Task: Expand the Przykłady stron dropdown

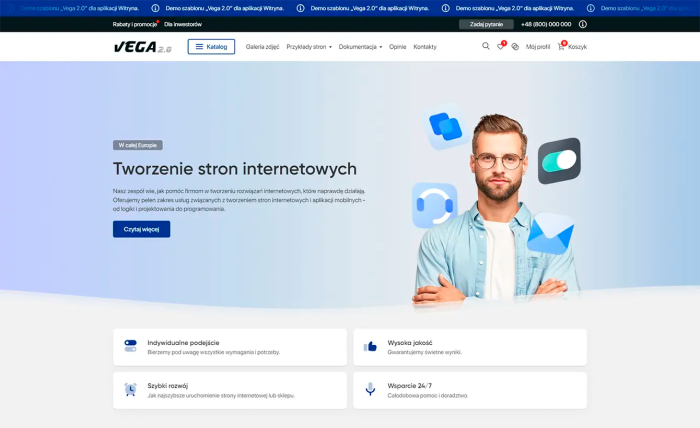Action: coord(308,47)
